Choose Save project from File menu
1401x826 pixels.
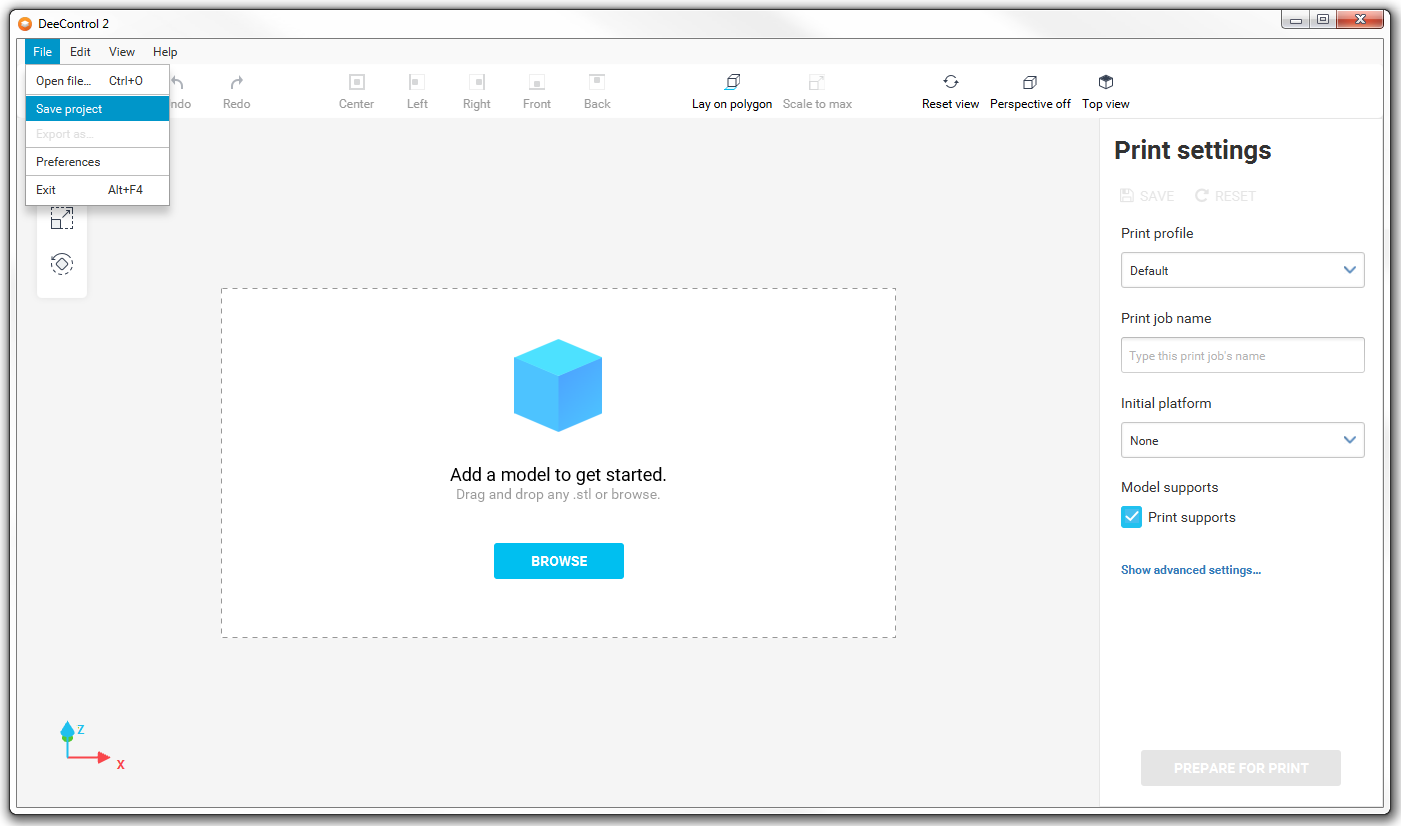coord(70,109)
